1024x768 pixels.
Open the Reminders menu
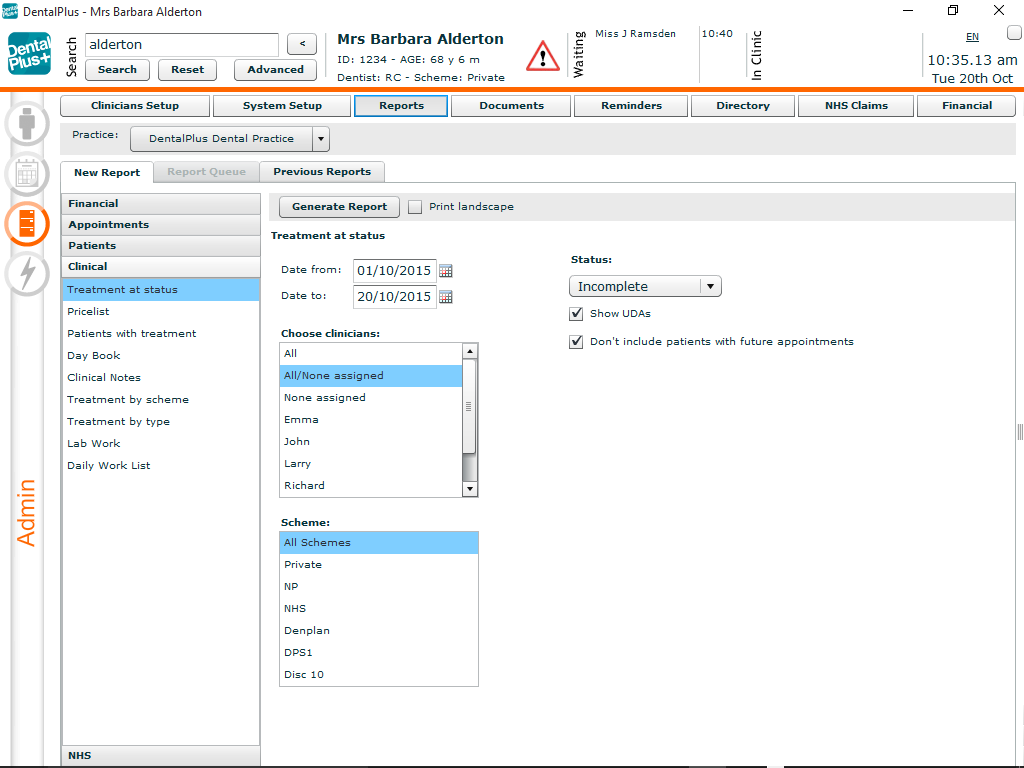(631, 106)
